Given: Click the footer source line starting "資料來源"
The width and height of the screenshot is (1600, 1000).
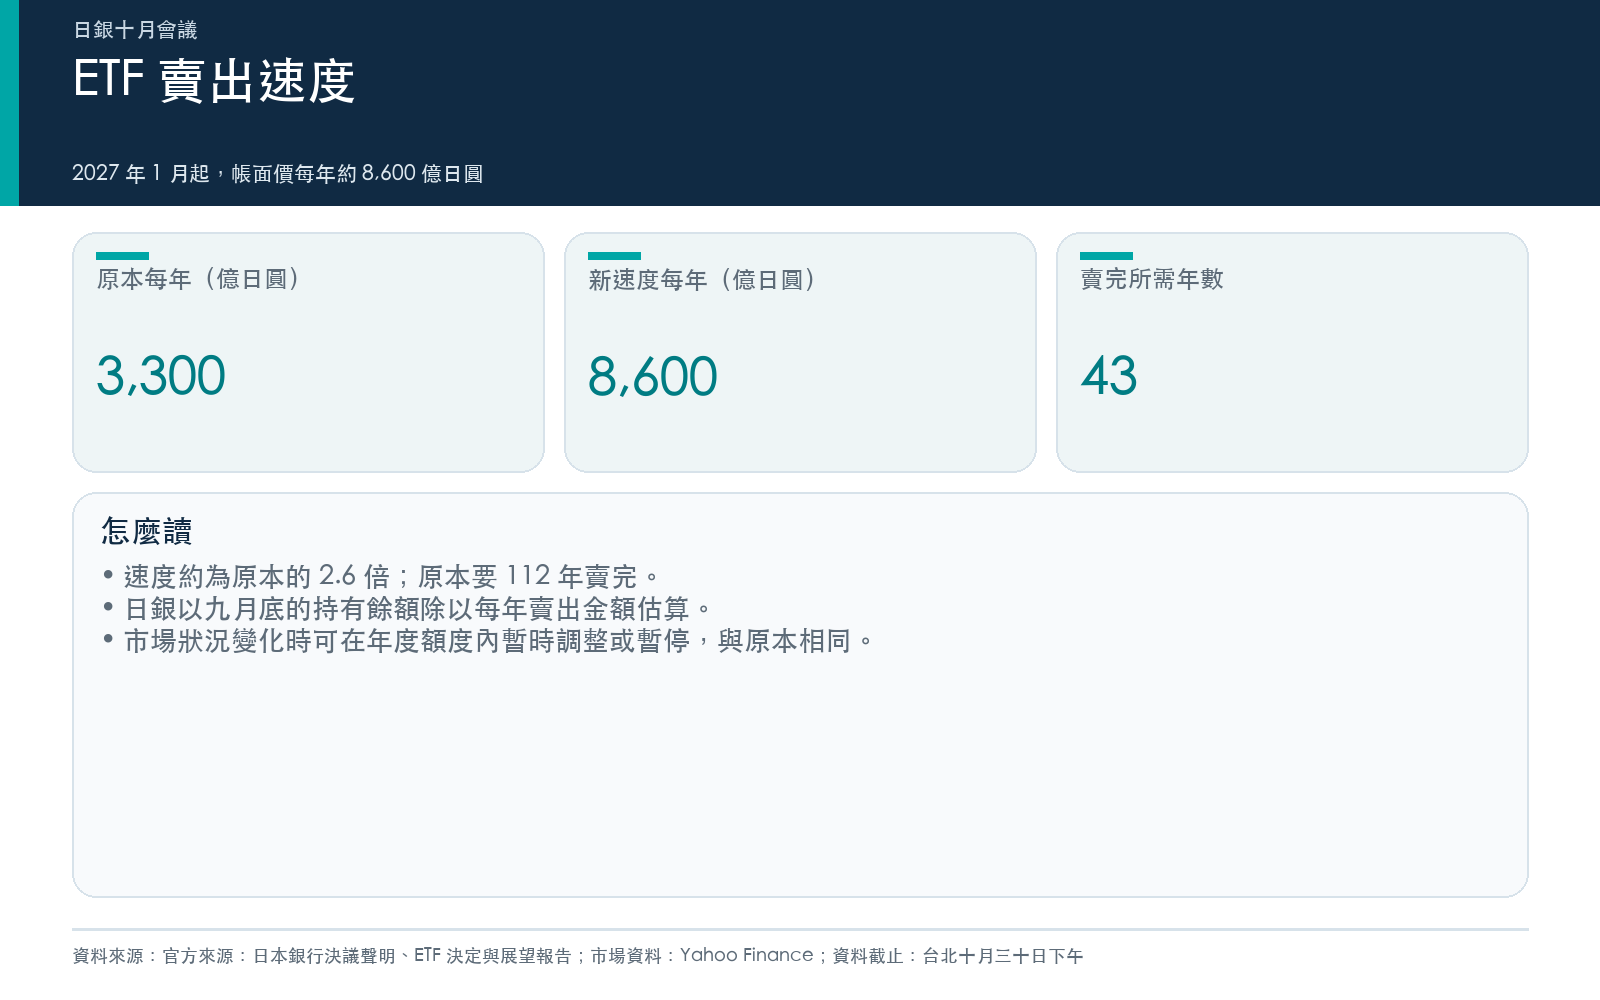Looking at the screenshot, I should (578, 956).
